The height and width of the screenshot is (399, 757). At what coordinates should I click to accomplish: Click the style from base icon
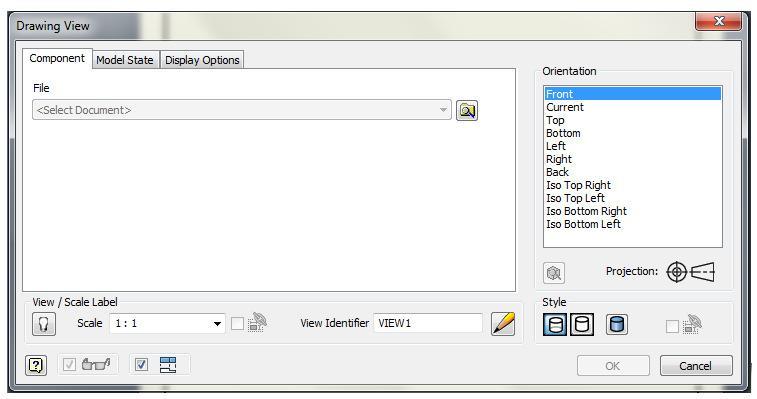(x=691, y=324)
